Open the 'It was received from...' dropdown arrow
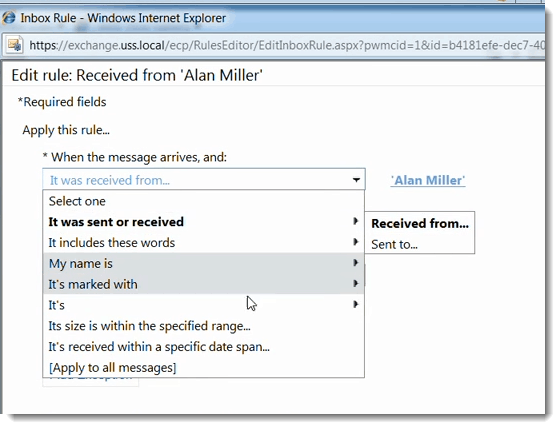560x429 pixels. [356, 180]
